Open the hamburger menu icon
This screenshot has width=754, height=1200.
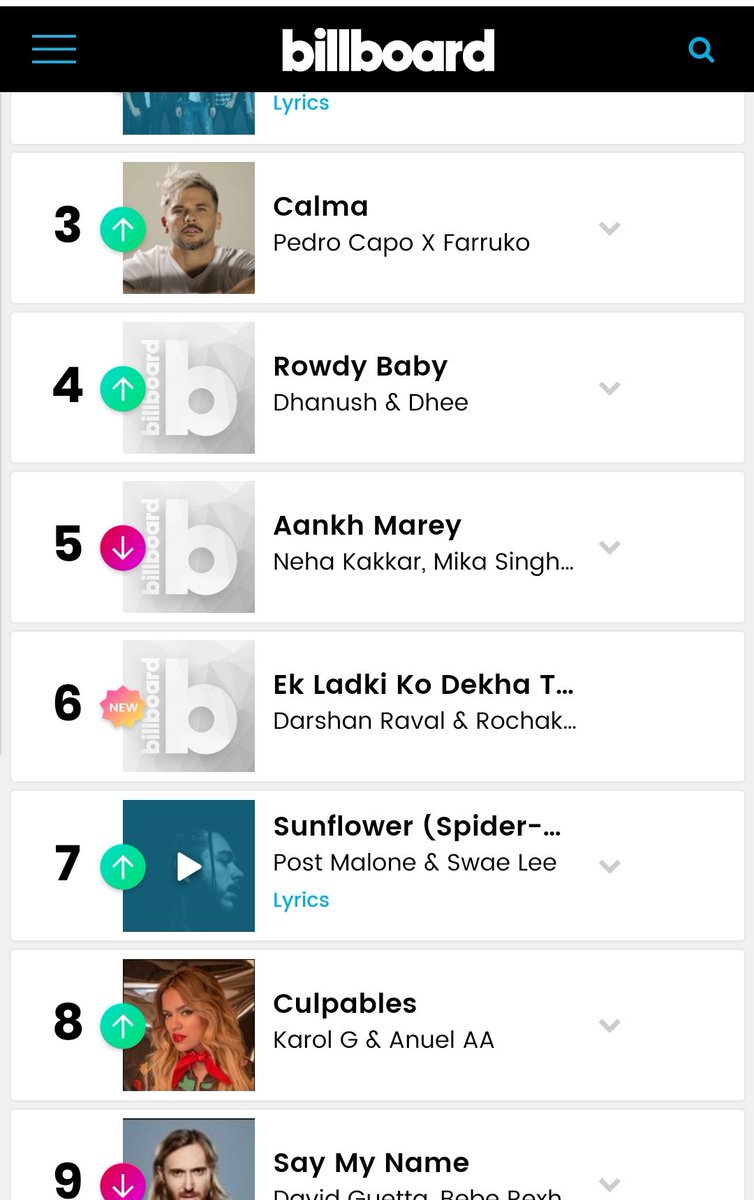54,48
